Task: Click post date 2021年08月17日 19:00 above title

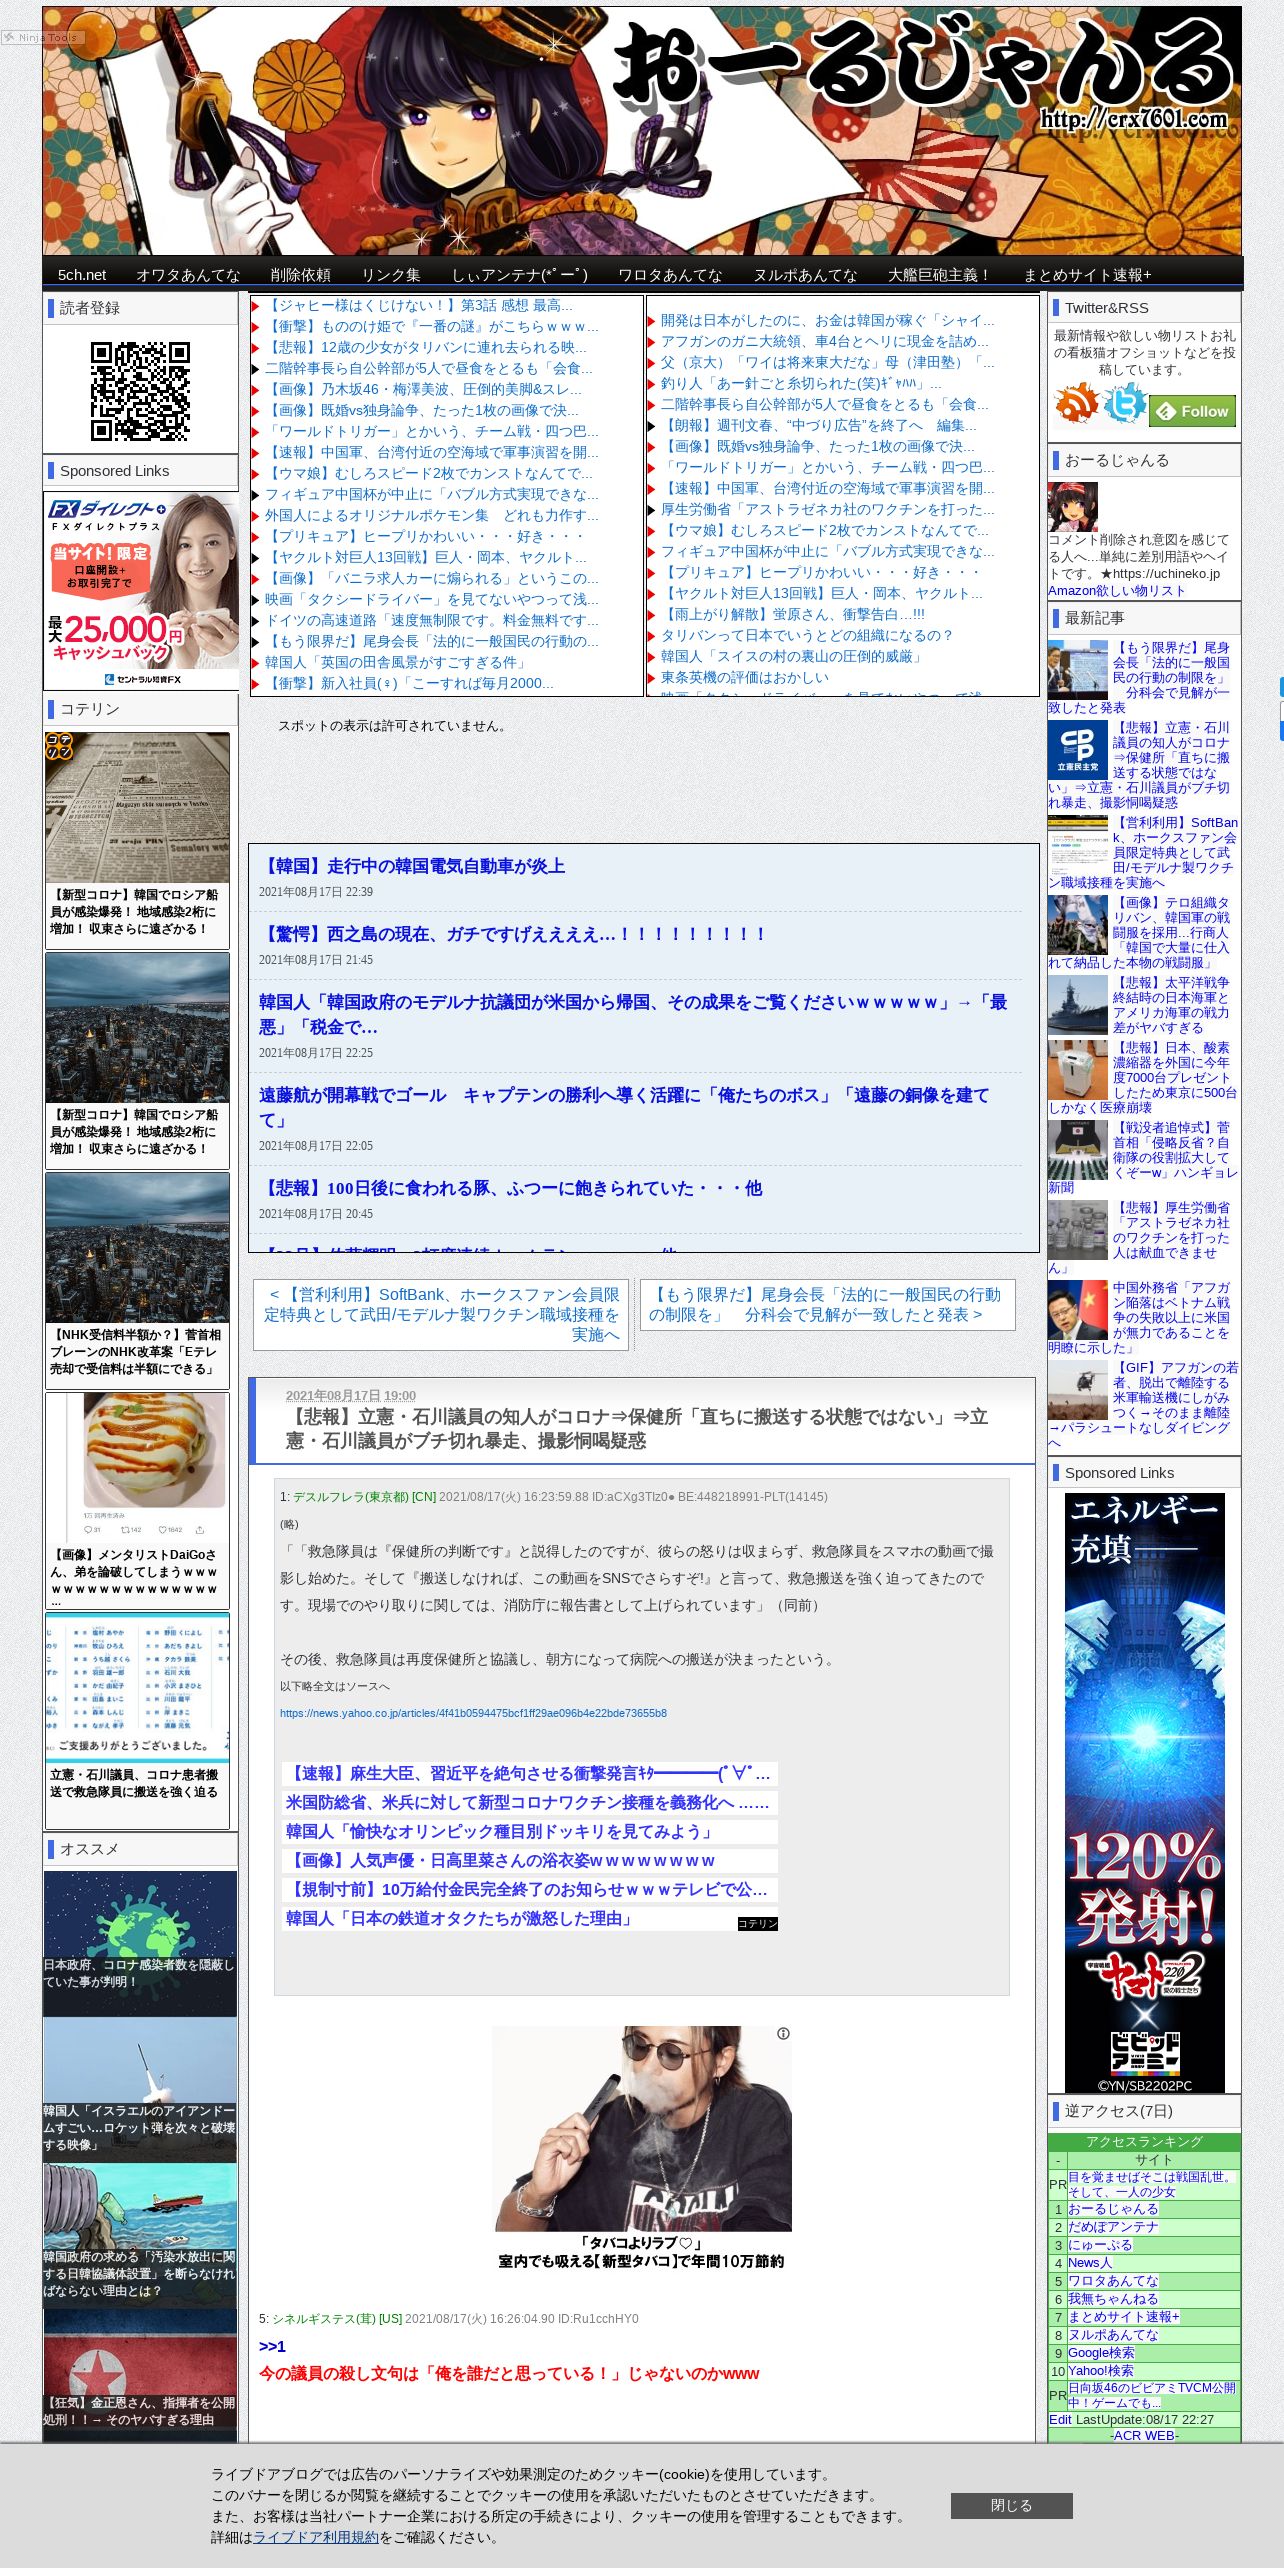Action: click(x=351, y=1395)
